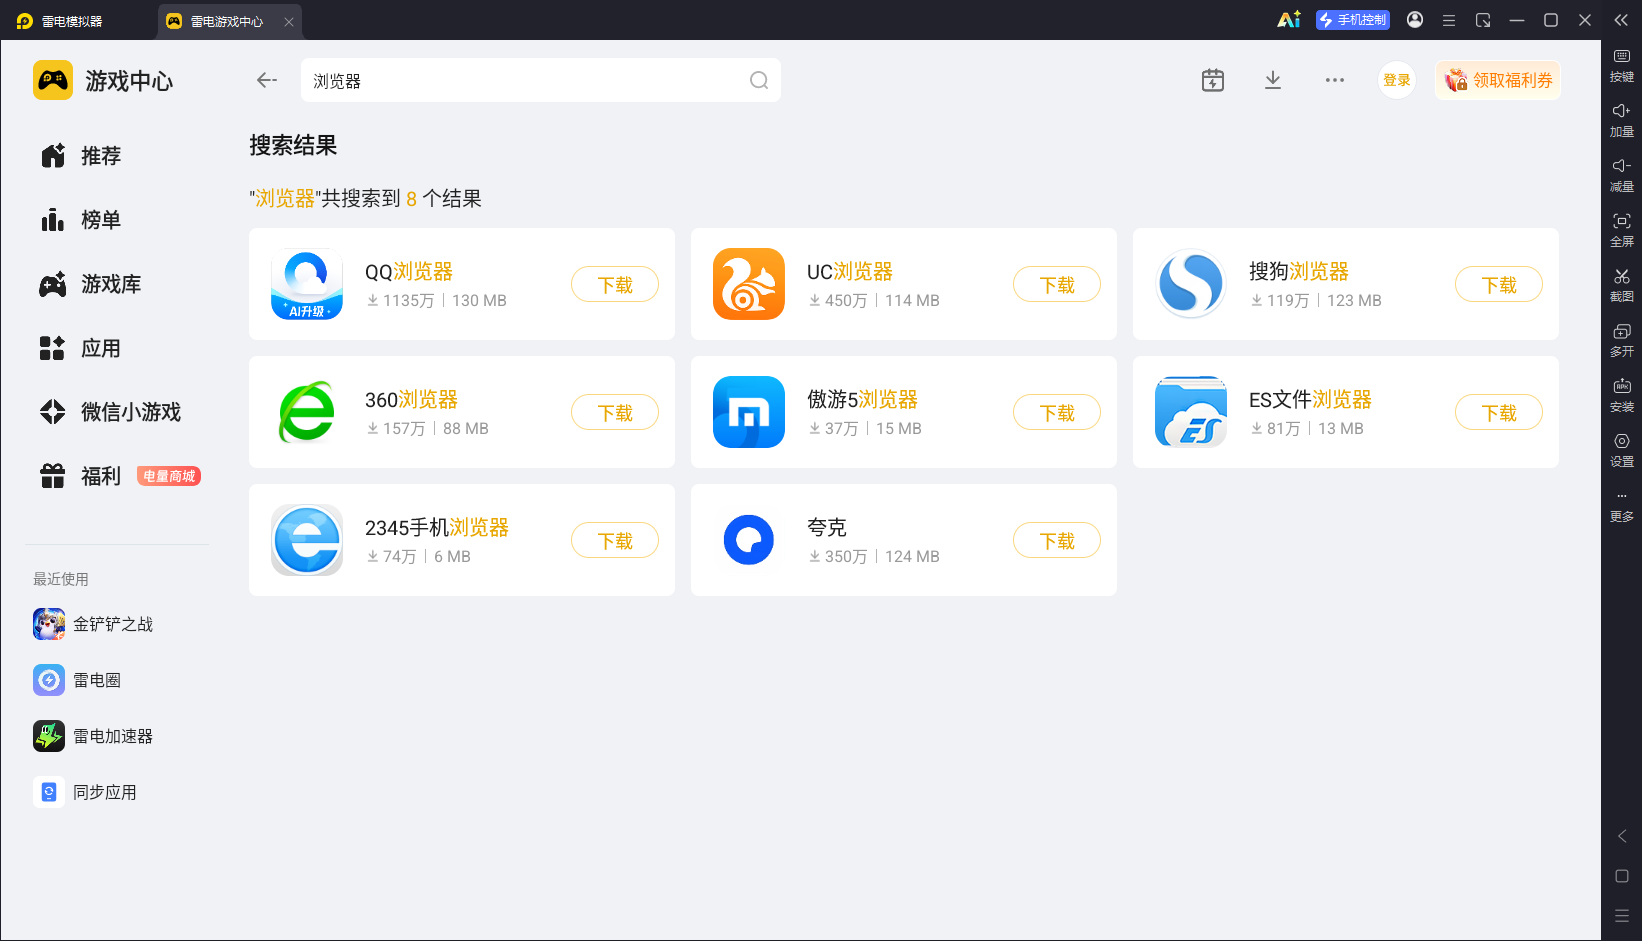The width and height of the screenshot is (1642, 941).
Task: Download UC浏览器
Action: tap(1057, 285)
